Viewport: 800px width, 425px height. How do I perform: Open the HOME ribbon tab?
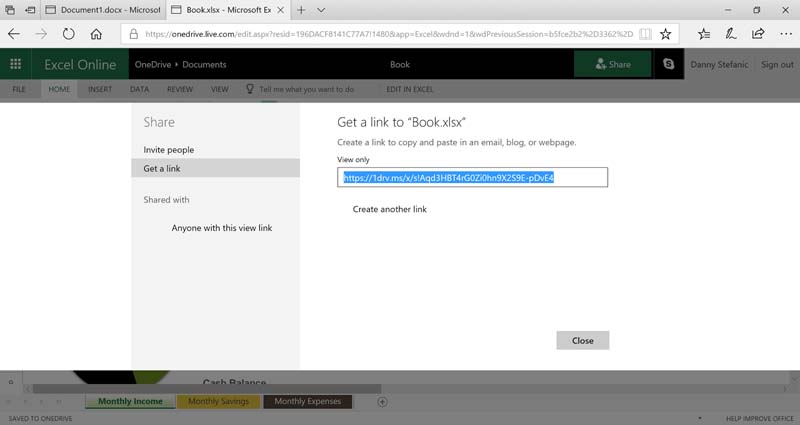[x=59, y=89]
